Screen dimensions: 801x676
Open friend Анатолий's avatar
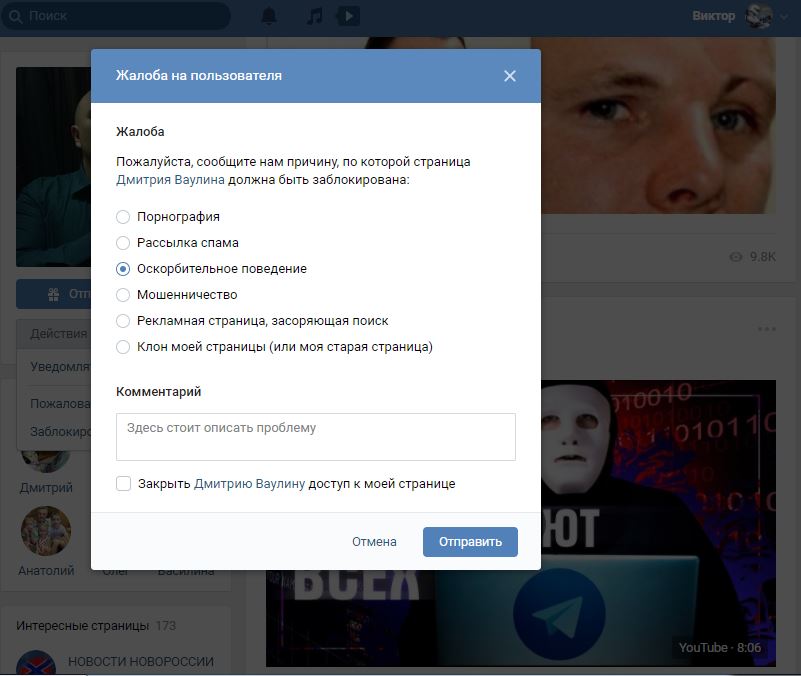click(x=46, y=531)
